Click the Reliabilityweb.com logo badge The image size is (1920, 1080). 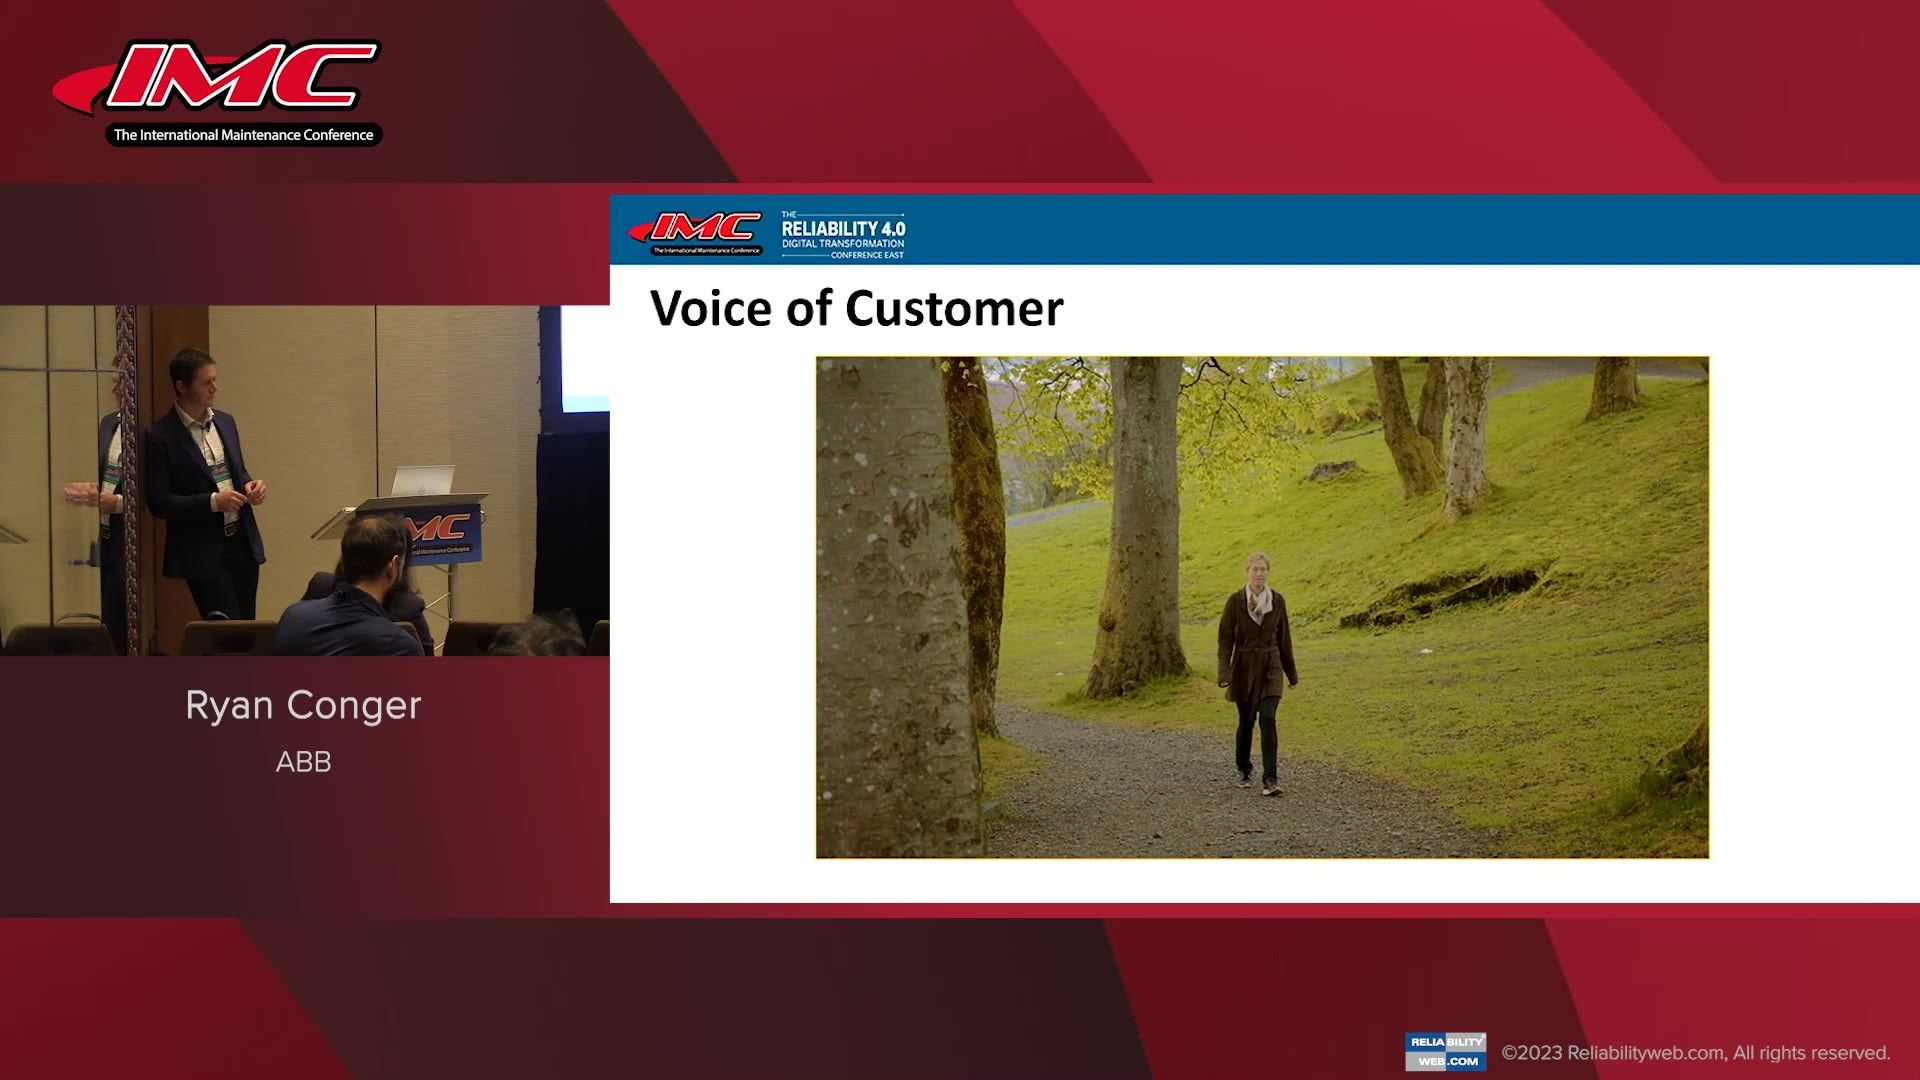point(1445,1051)
